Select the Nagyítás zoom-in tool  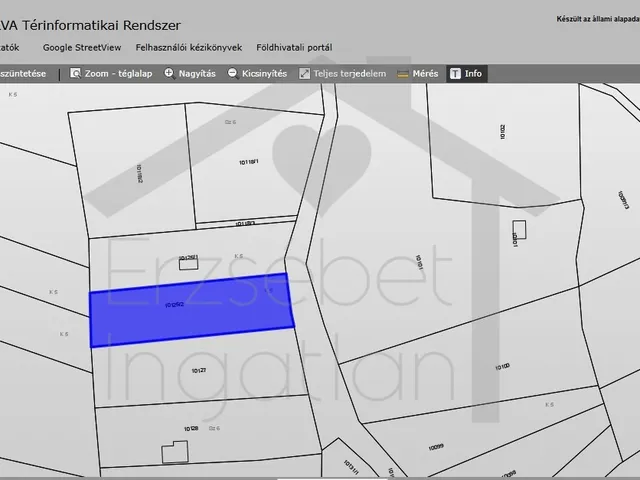point(190,73)
